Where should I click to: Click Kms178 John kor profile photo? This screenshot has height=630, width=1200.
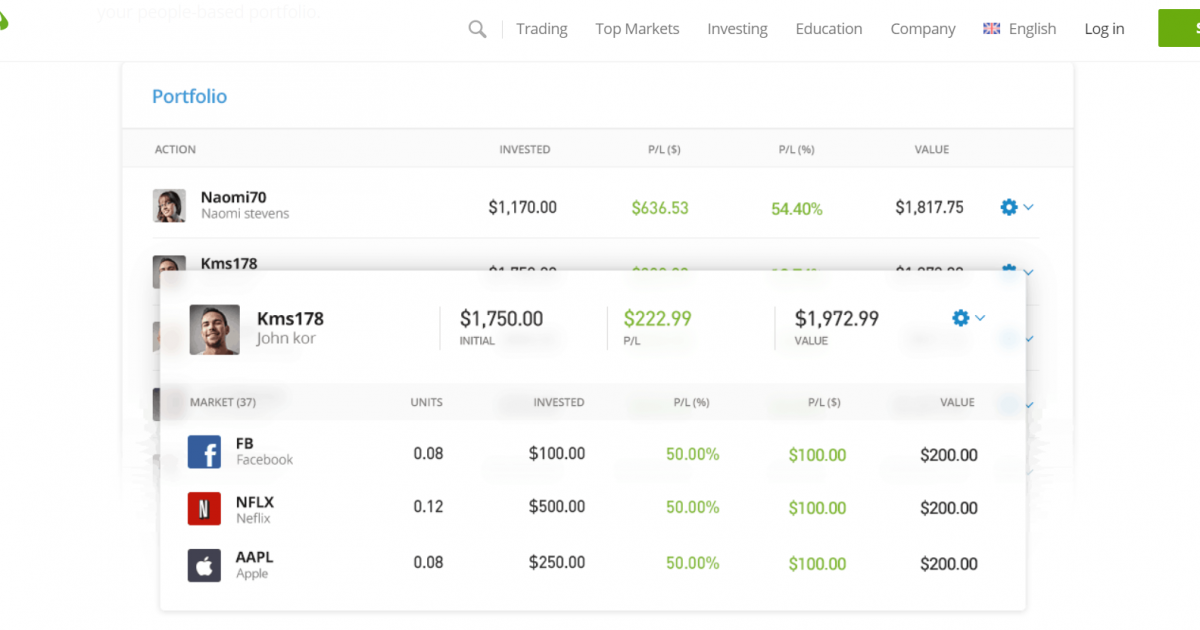click(215, 330)
